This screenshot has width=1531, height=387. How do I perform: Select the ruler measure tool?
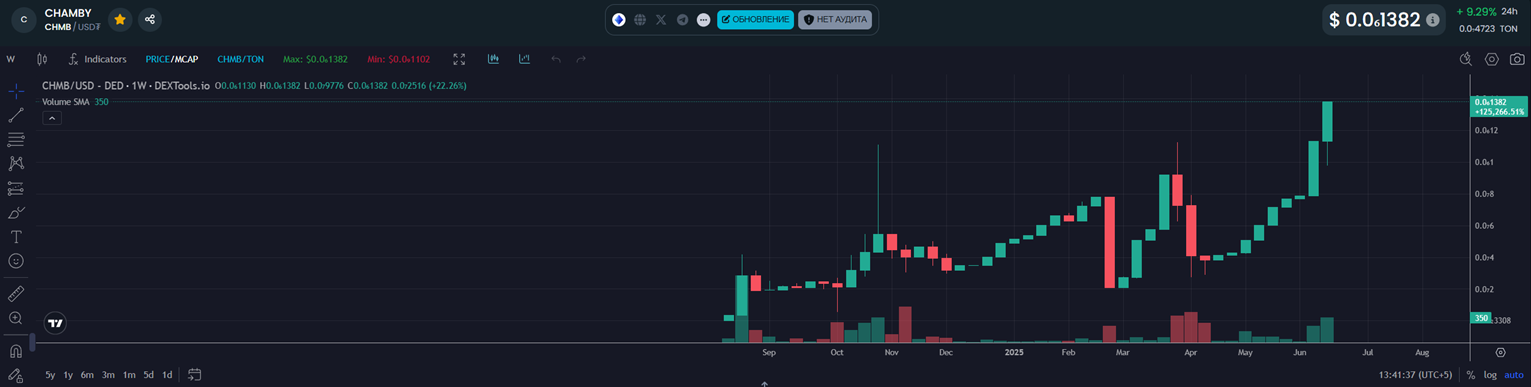coord(16,294)
